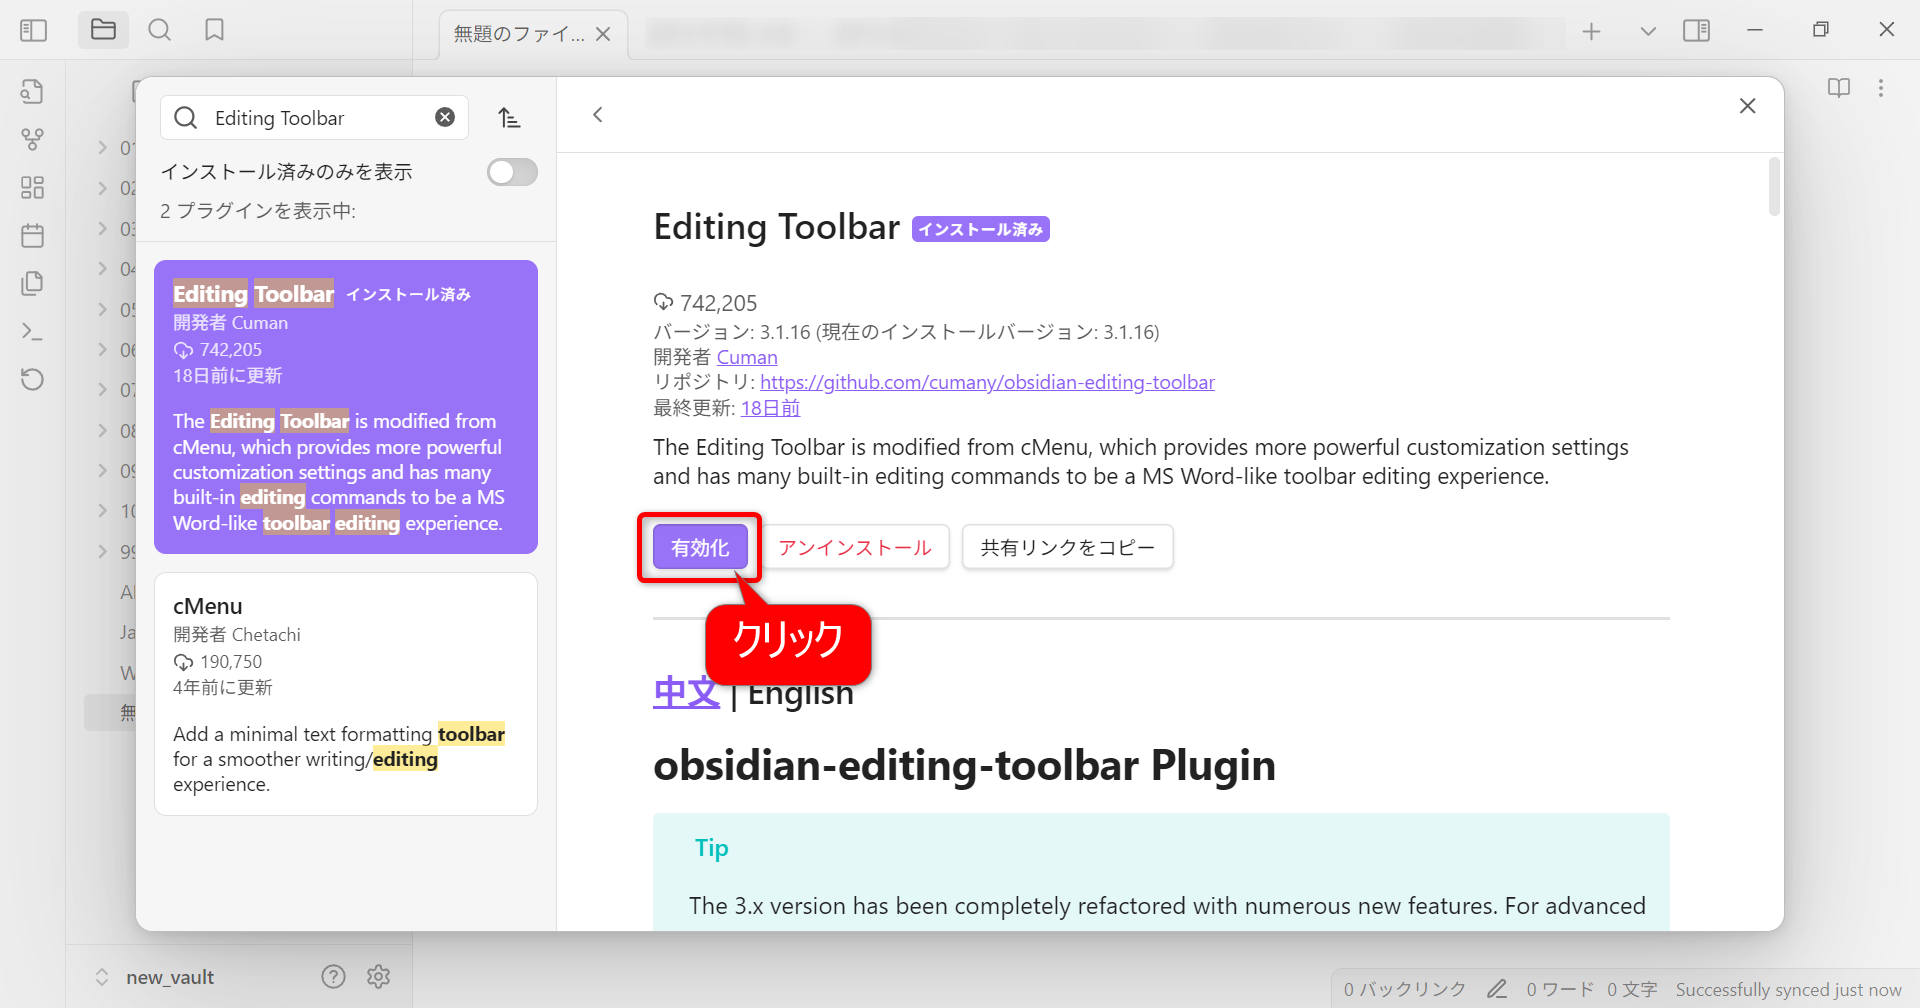Click the 0 ワード word count
The width and height of the screenshot is (1920, 1008).
tap(1560, 989)
